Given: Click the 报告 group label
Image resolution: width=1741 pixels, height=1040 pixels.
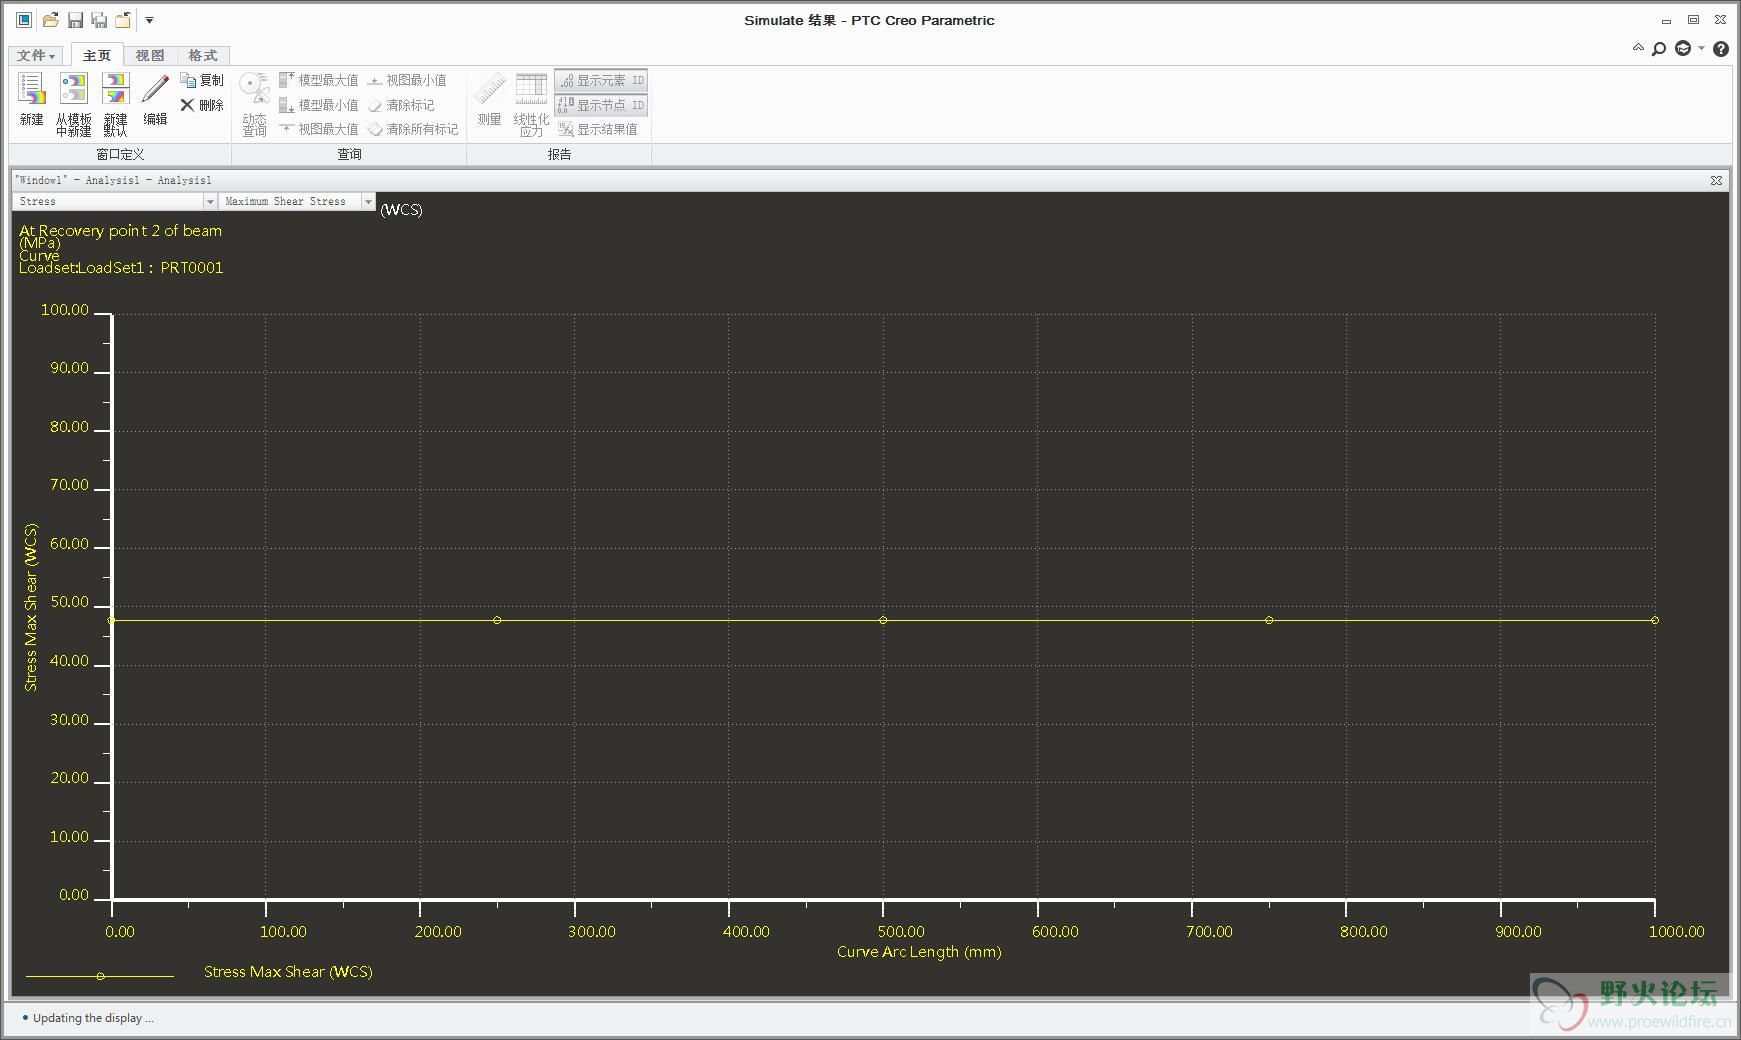Looking at the screenshot, I should tap(559, 154).
